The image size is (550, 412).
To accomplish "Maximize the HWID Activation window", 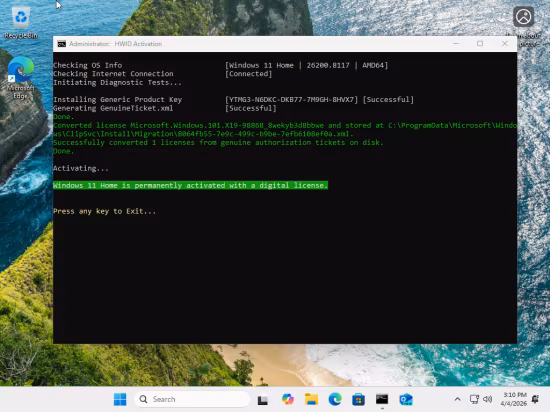I will 480,44.
